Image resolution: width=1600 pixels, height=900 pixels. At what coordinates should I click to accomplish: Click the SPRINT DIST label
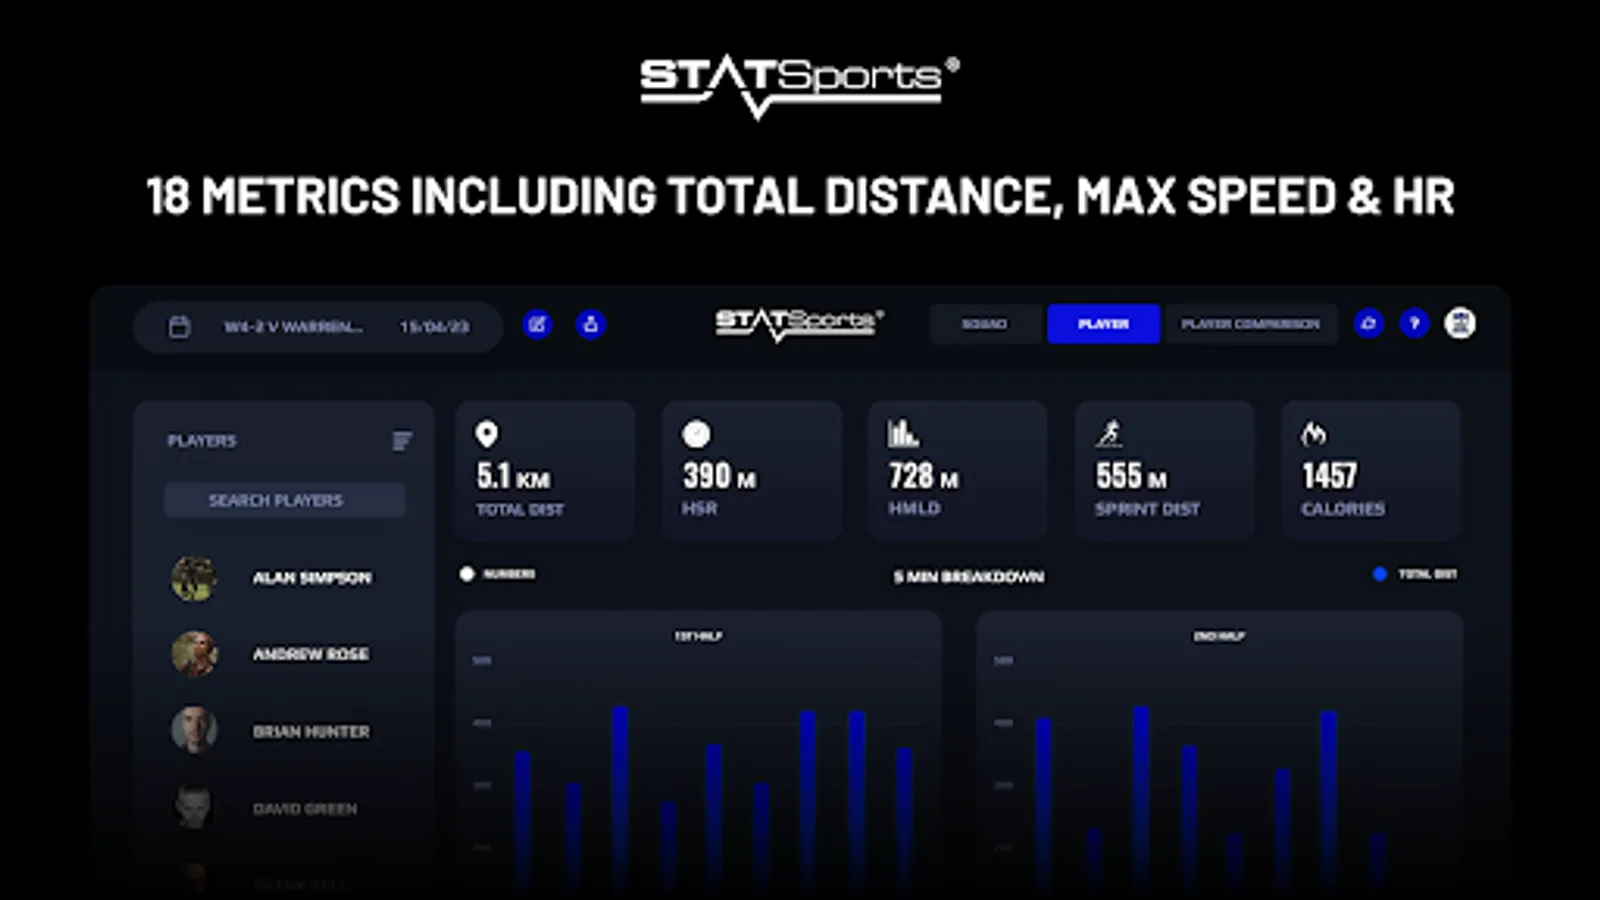click(x=1147, y=509)
